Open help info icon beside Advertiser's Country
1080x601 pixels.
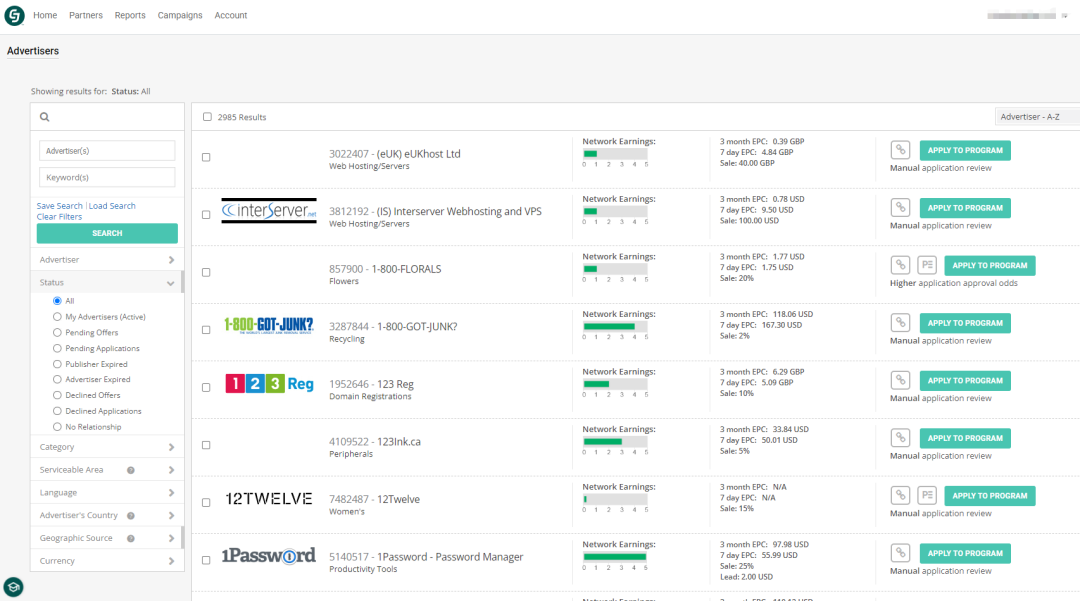tap(131, 516)
